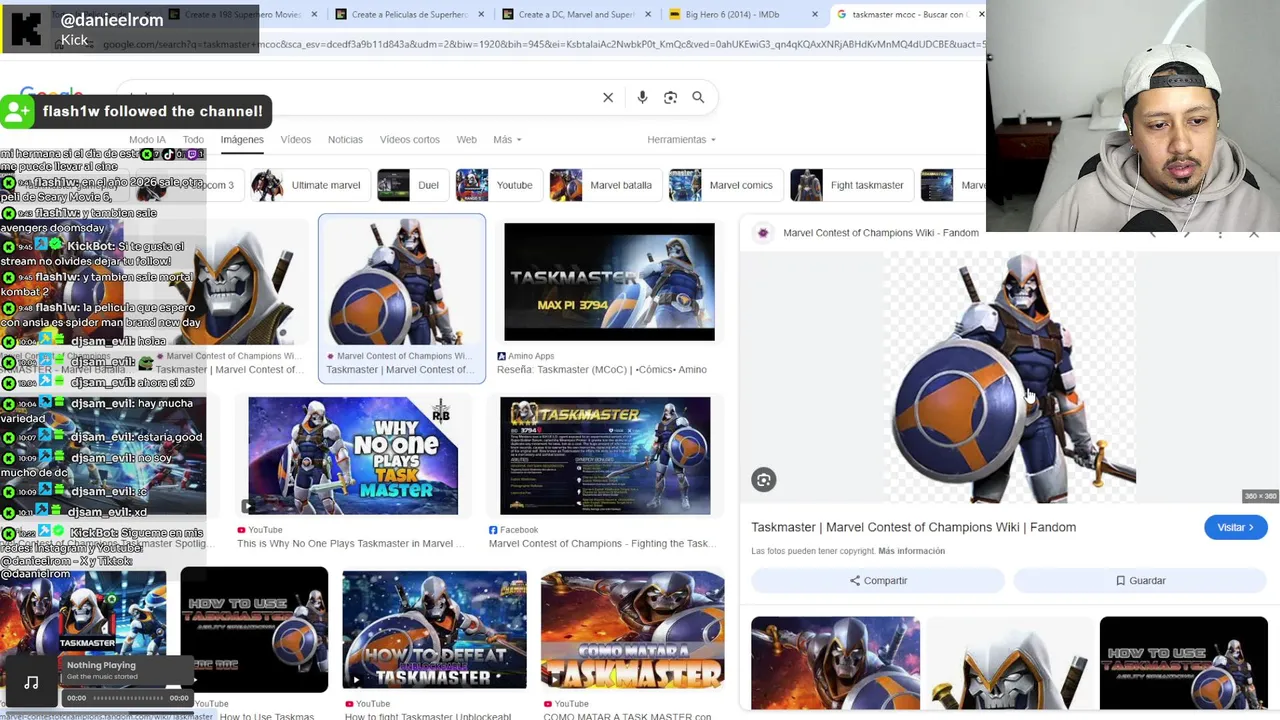Click the Guardar save button
1280x720 pixels.
[1140, 580]
